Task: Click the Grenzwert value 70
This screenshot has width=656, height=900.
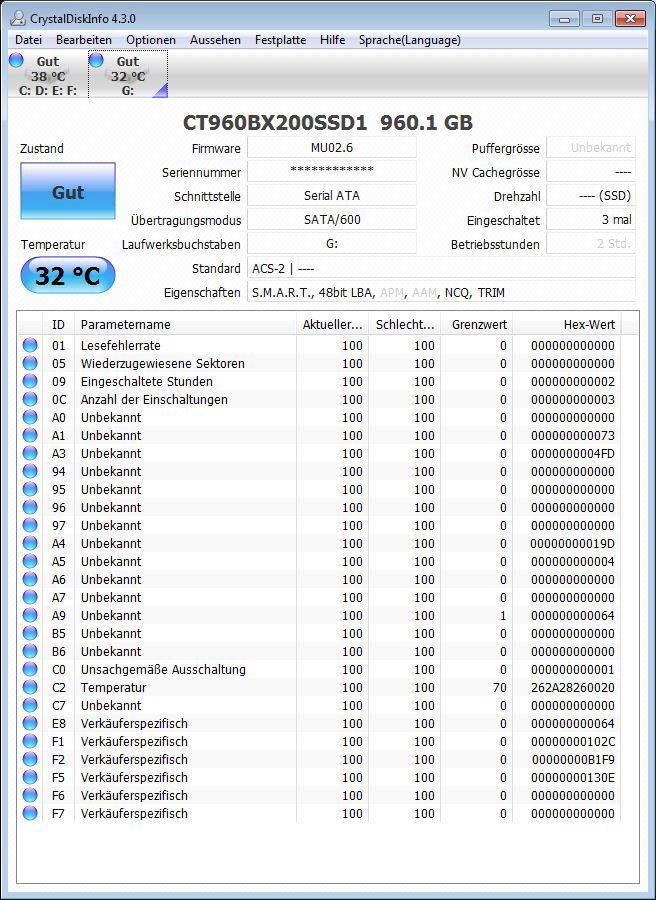Action: [499, 687]
